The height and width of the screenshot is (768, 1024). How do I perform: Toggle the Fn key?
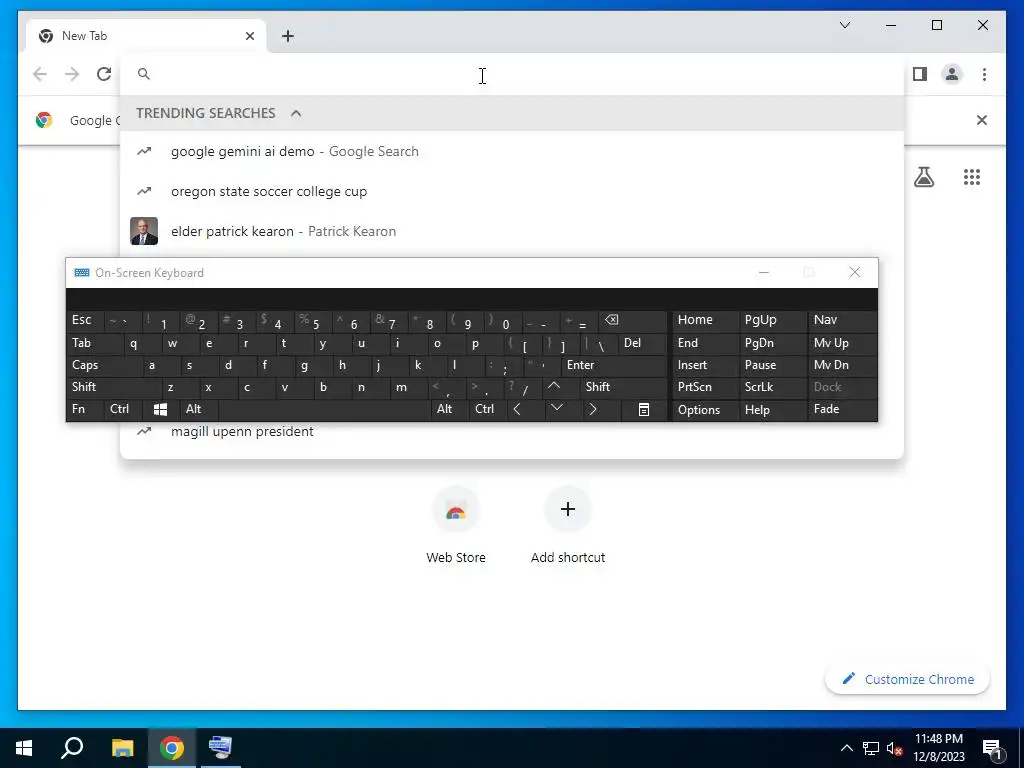(85, 409)
